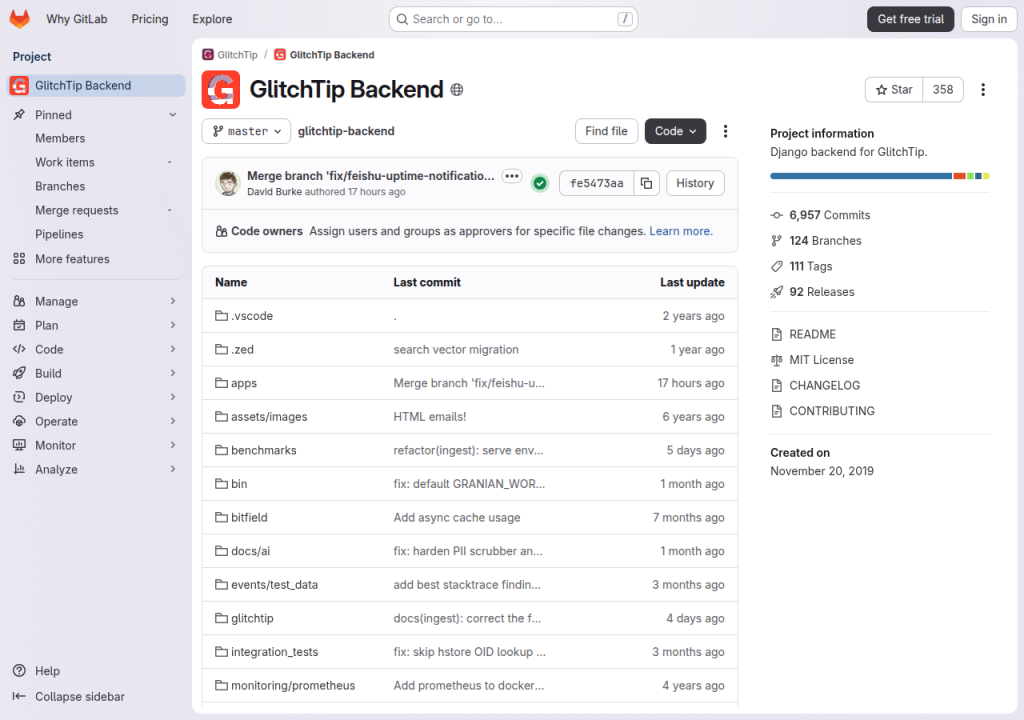Viewport: 1024px width, 720px height.
Task: Open project actions kebab menu beside Star count
Action: click(983, 90)
